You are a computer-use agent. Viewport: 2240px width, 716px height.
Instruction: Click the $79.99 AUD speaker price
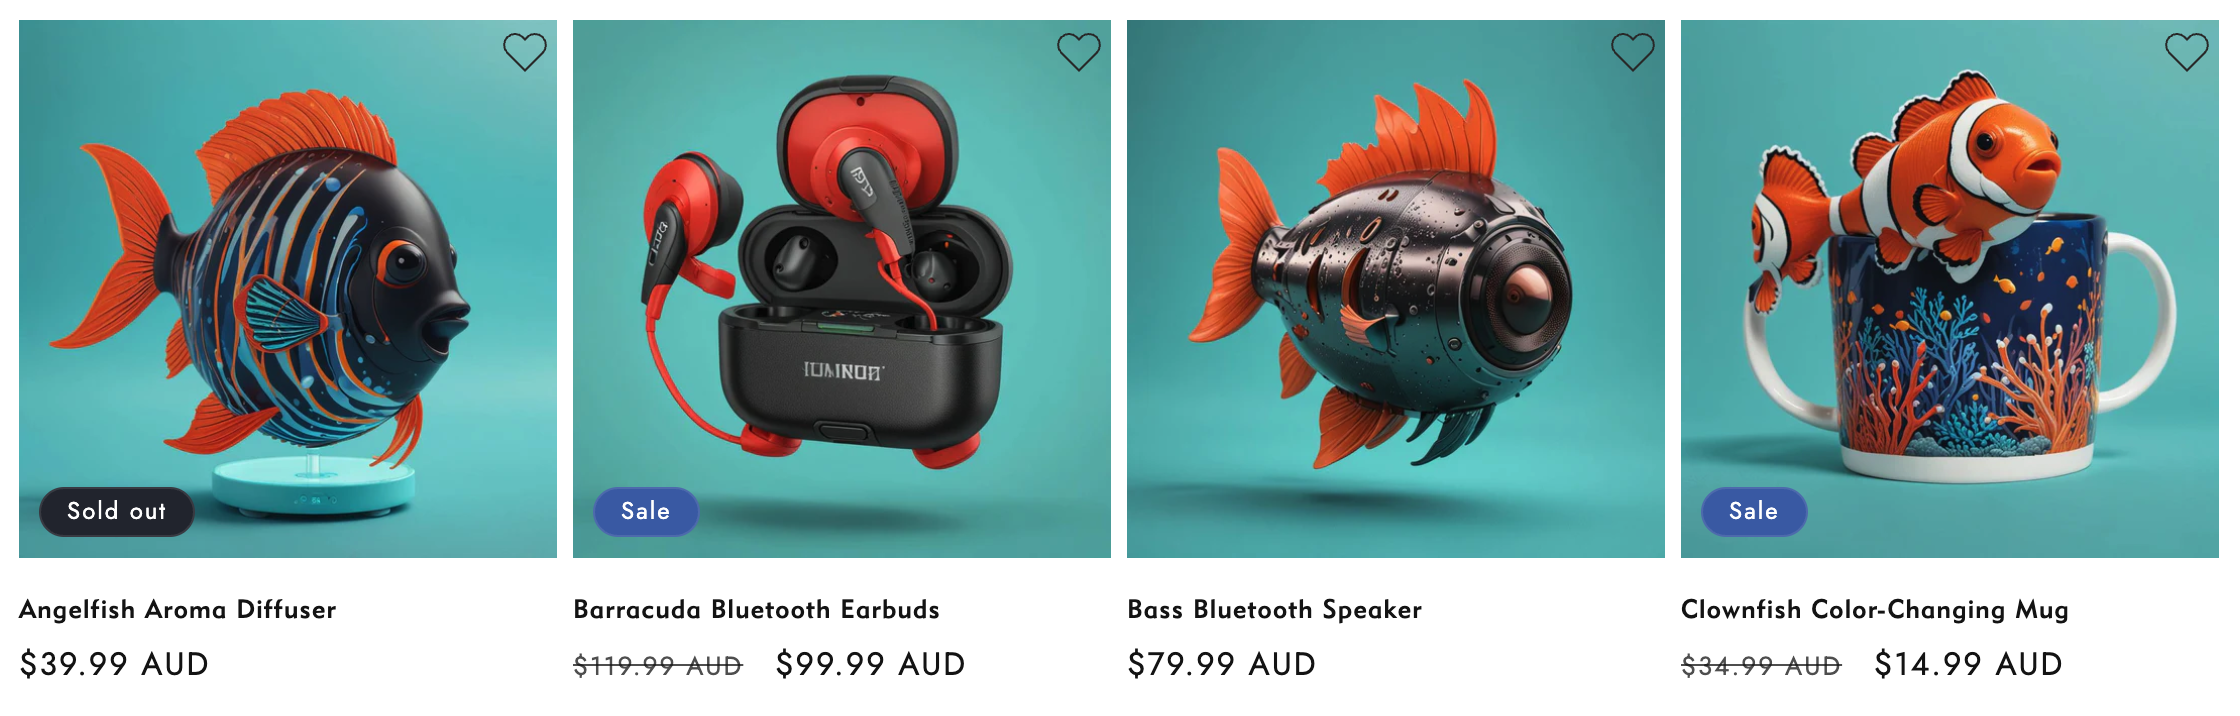pyautogui.click(x=1222, y=664)
